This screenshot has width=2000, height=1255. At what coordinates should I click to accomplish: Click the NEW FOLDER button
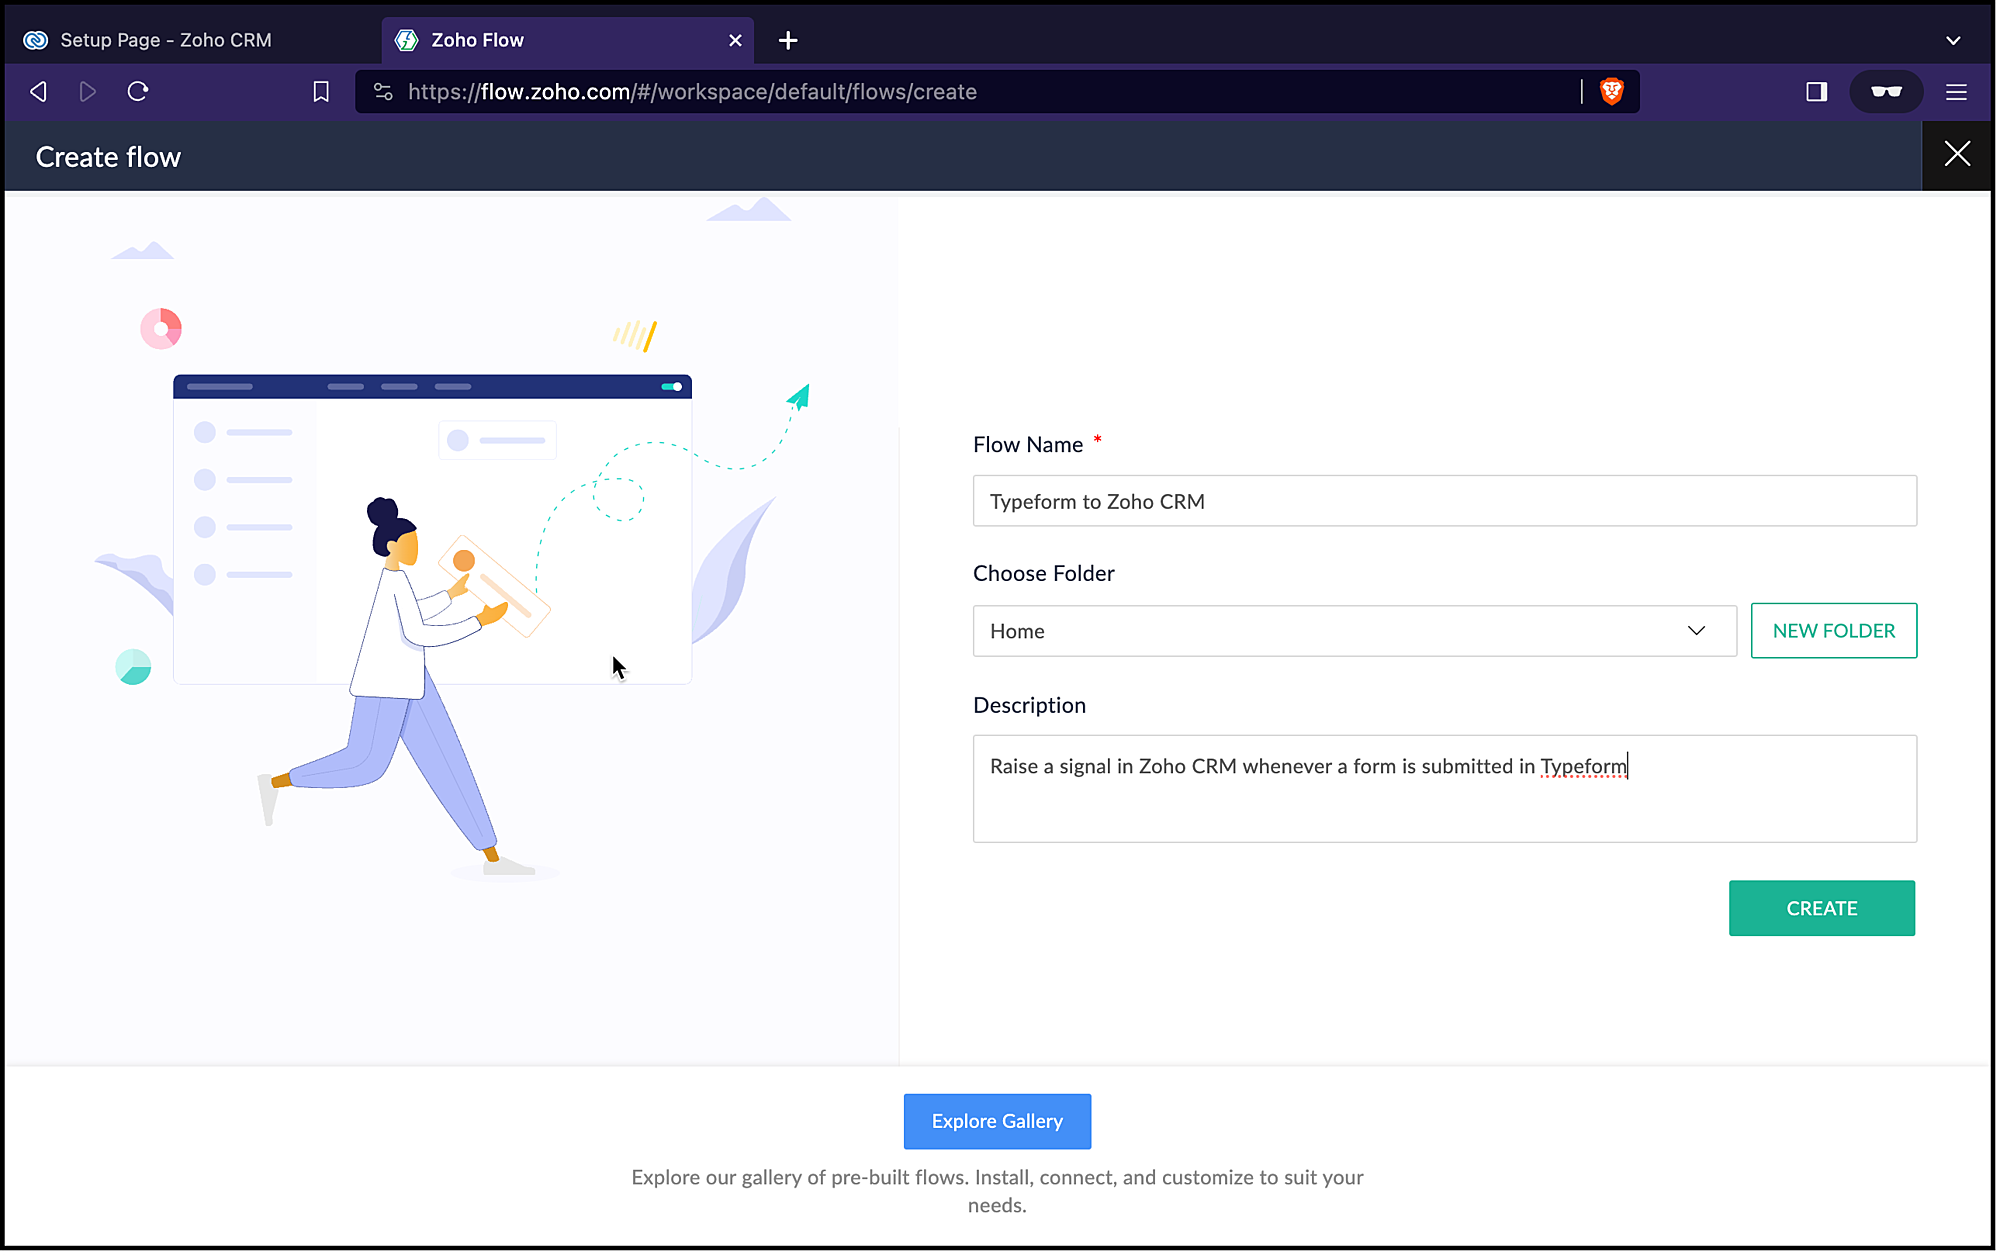coord(1833,631)
